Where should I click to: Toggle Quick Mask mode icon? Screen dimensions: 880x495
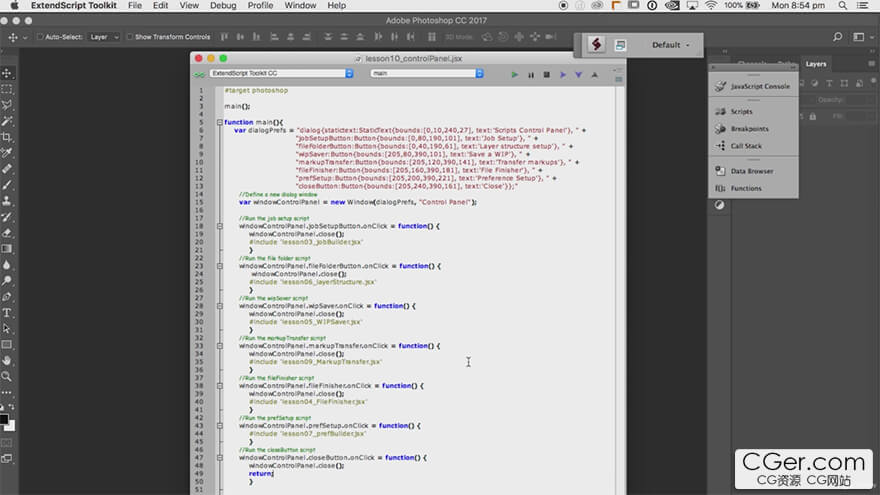point(7,443)
